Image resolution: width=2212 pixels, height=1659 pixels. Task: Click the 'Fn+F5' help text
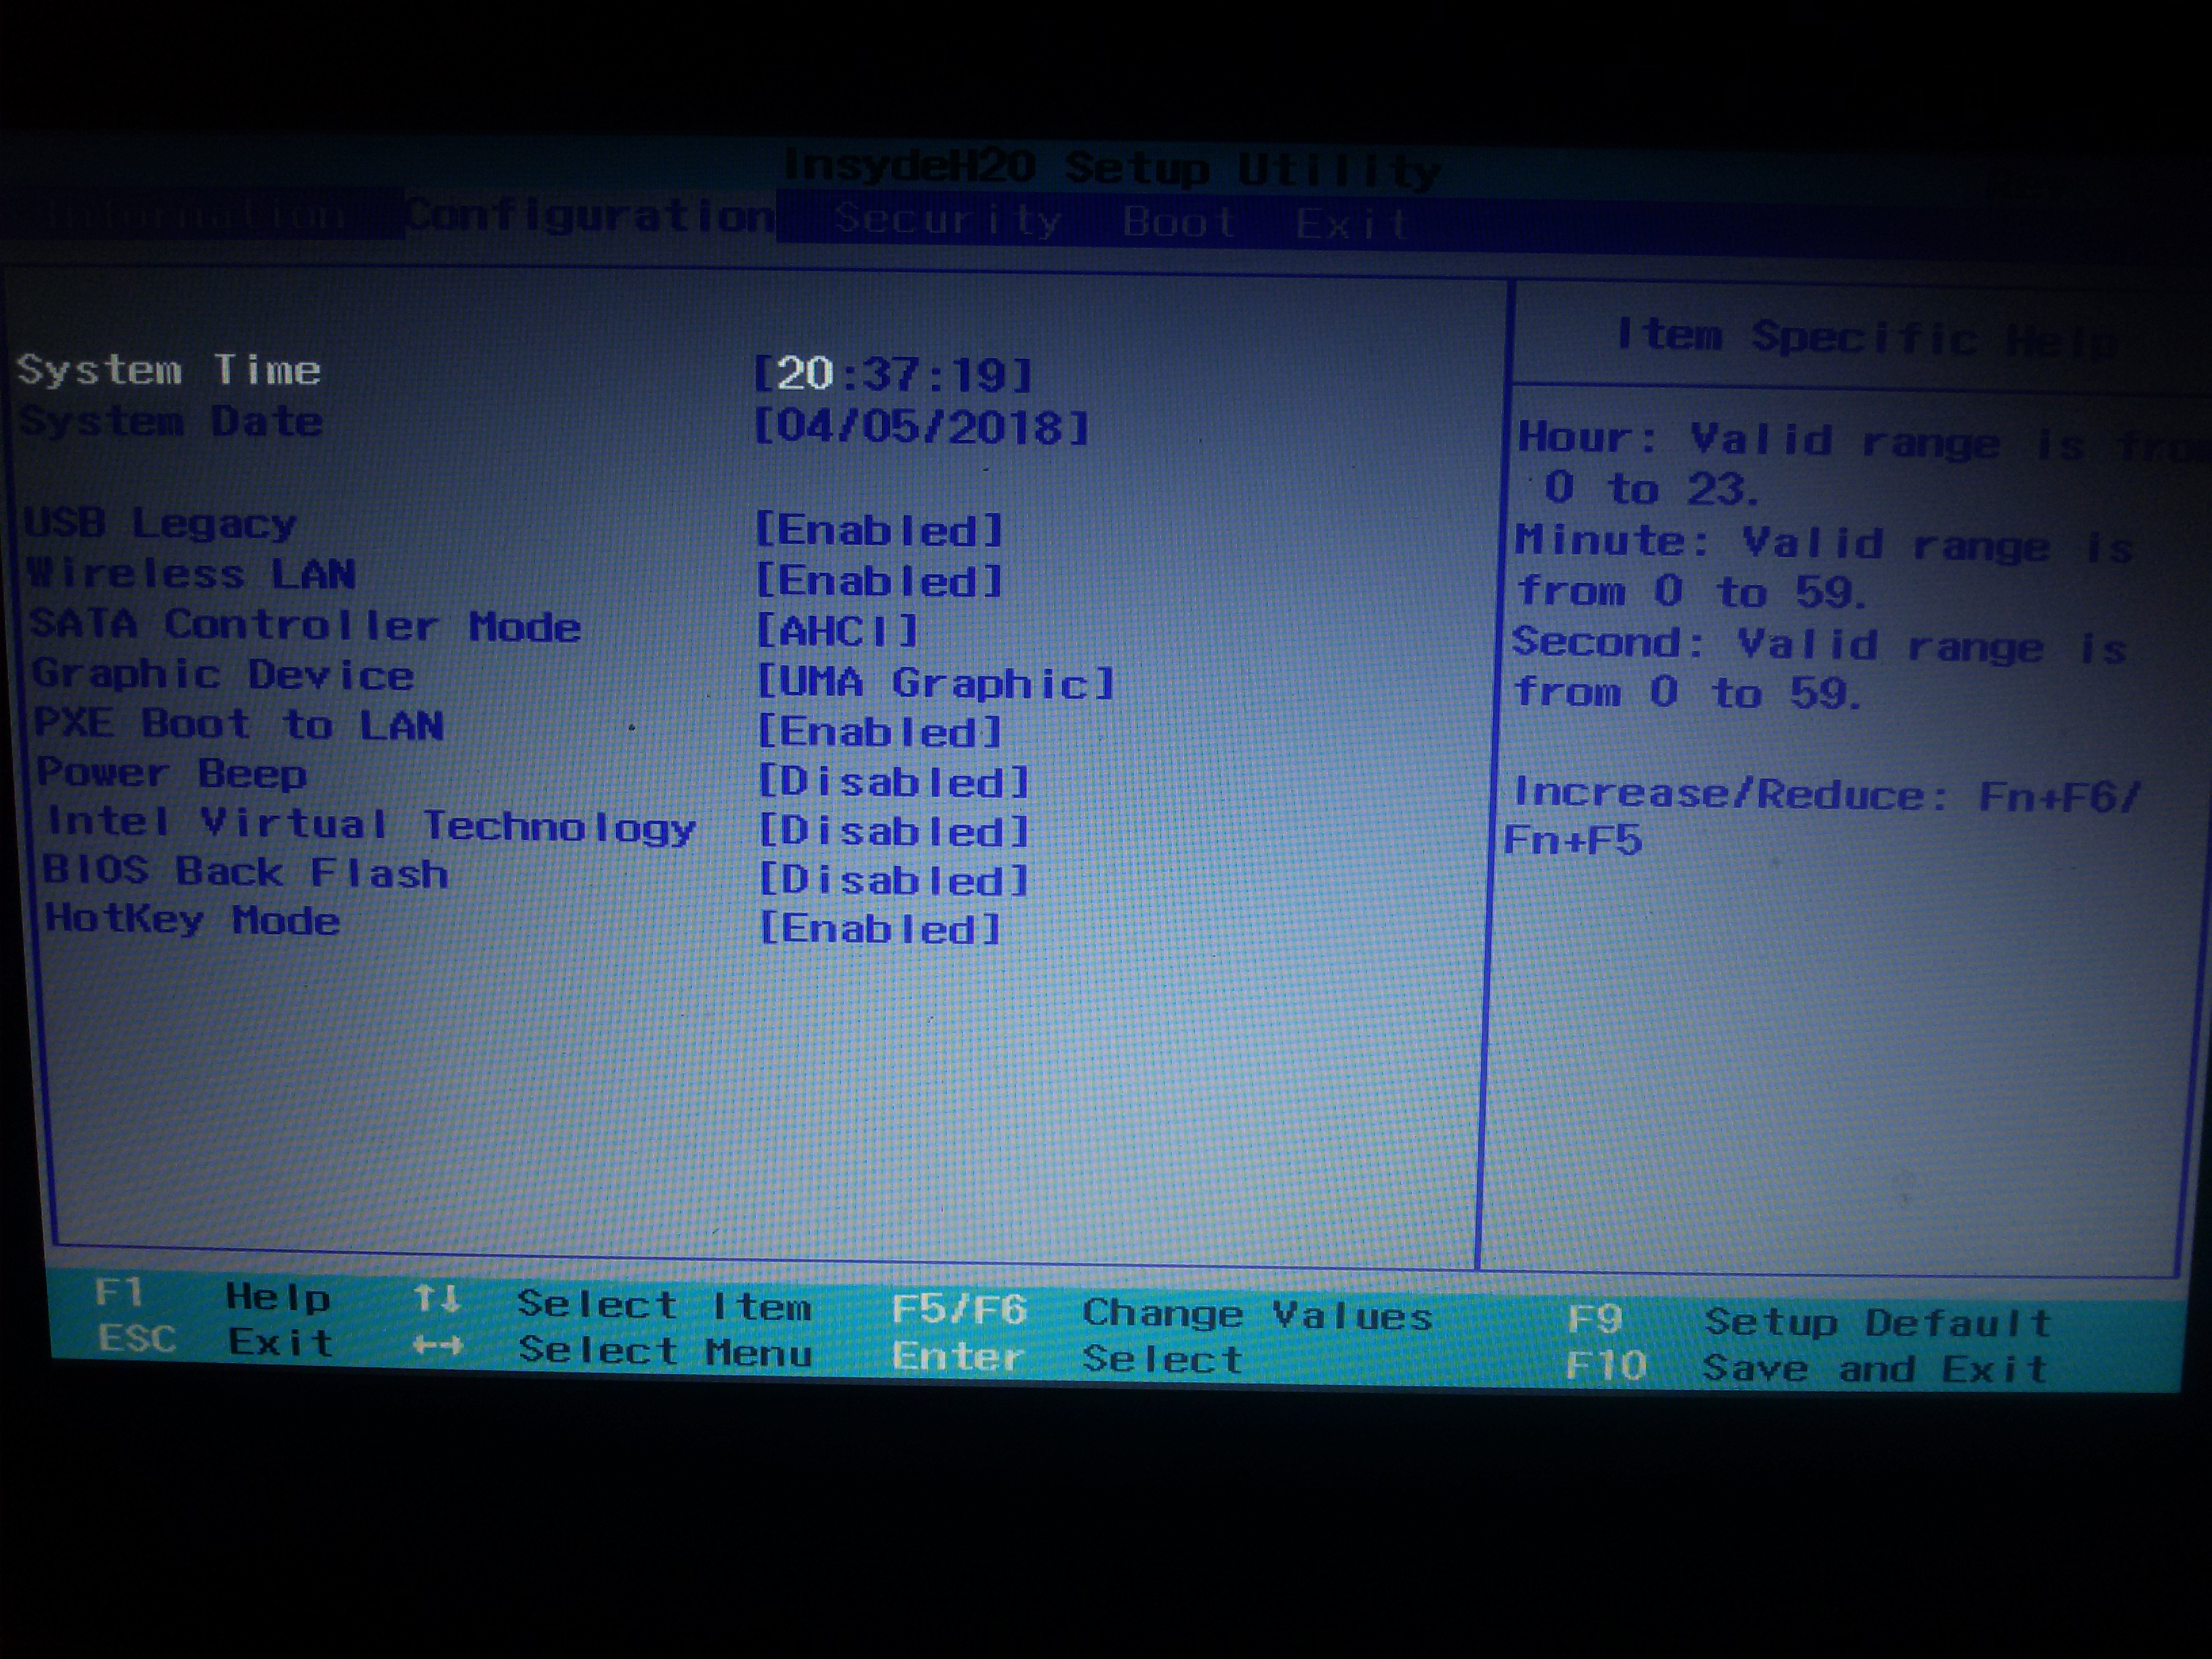click(x=1573, y=840)
